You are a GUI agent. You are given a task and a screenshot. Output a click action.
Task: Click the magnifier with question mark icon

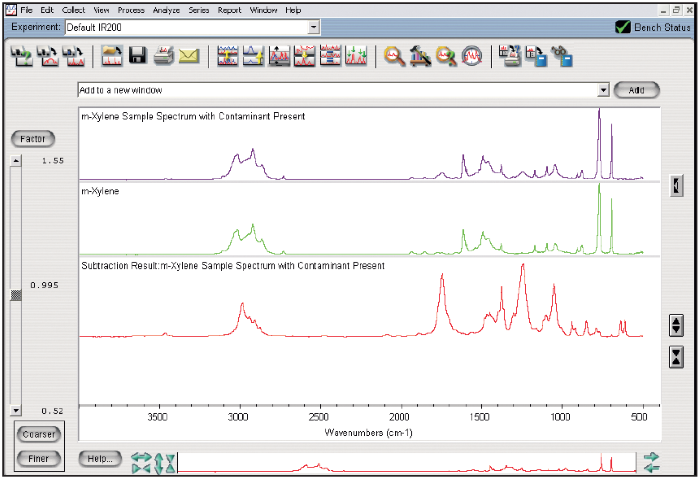click(x=446, y=57)
